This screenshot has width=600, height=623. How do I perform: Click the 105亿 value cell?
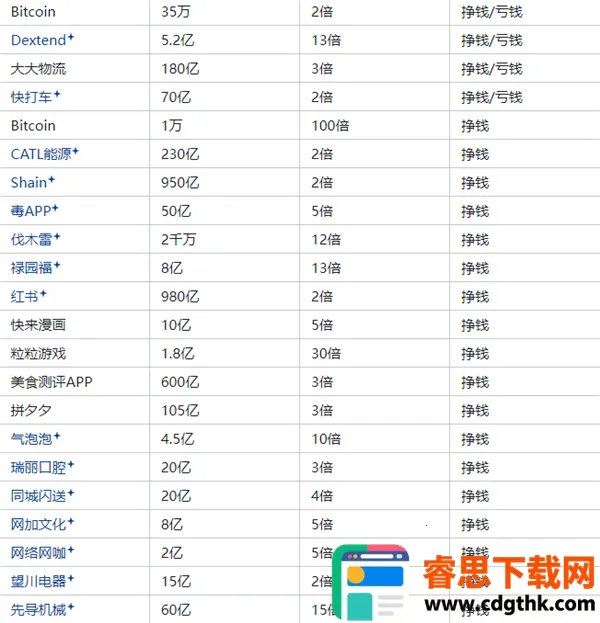click(225, 410)
